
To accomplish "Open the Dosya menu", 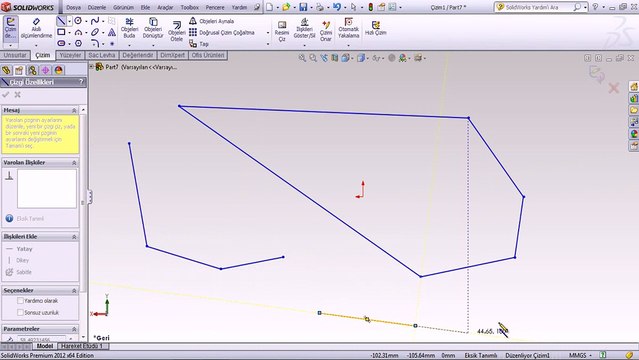I will pyautogui.click(x=73, y=7).
